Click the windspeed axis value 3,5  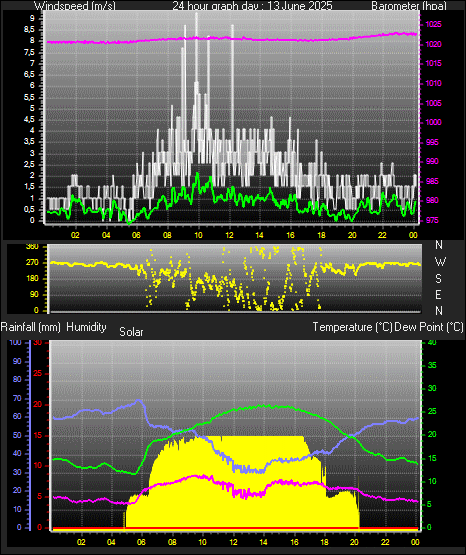click(x=29, y=142)
